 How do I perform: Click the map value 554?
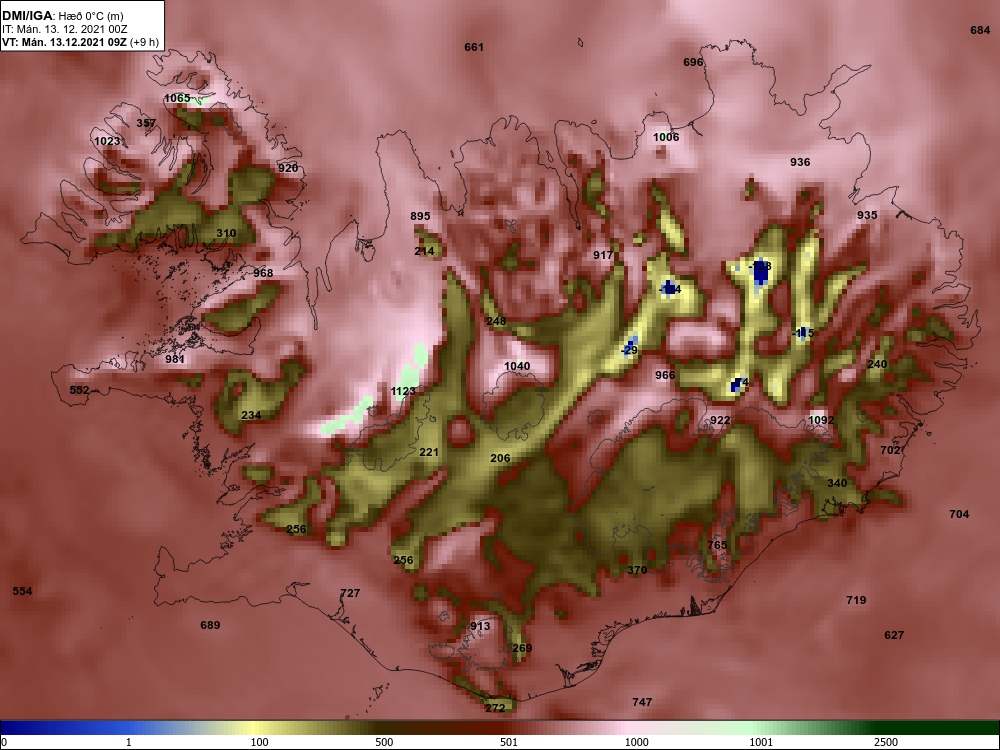point(22,591)
